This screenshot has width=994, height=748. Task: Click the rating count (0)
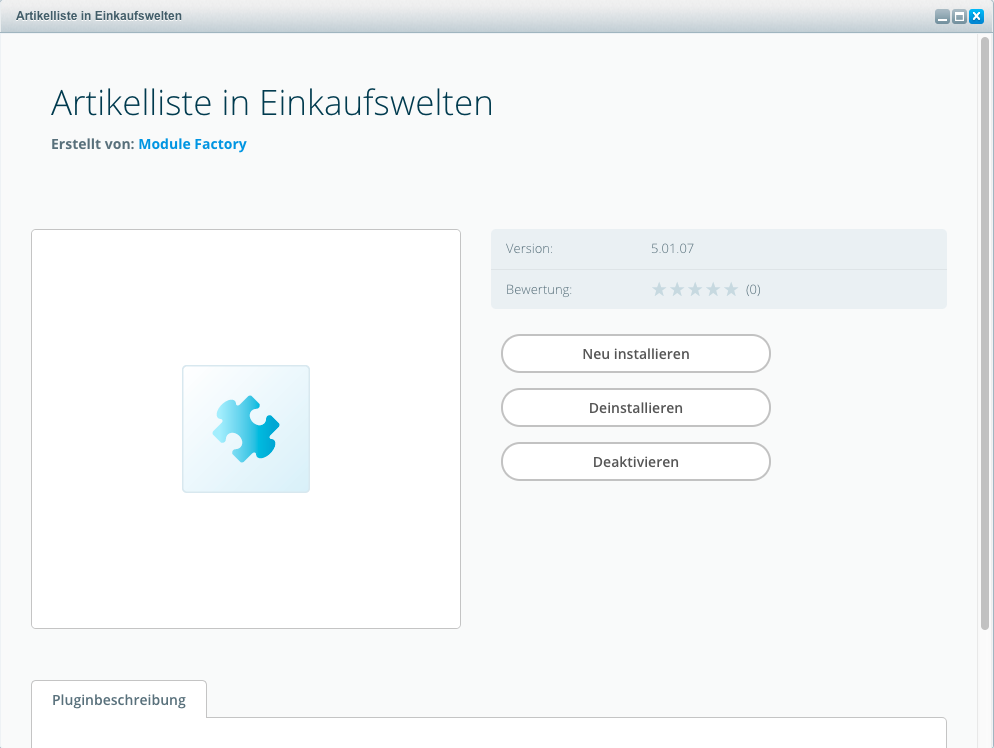point(753,290)
